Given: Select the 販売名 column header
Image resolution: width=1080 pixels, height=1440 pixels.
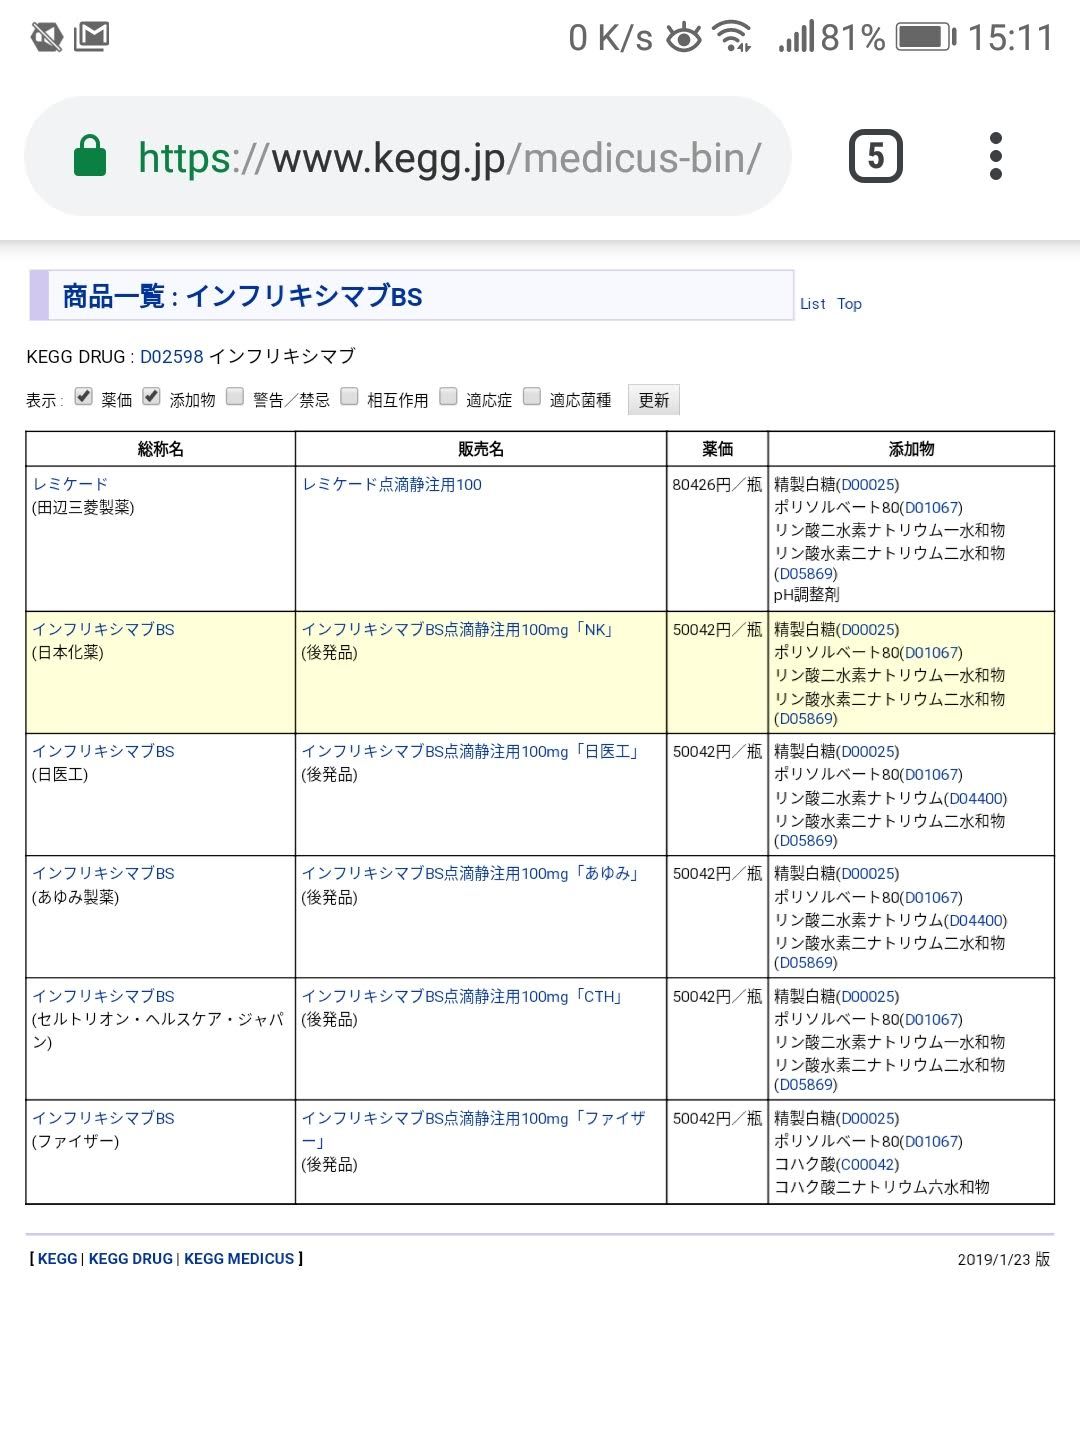Looking at the screenshot, I should pyautogui.click(x=481, y=449).
